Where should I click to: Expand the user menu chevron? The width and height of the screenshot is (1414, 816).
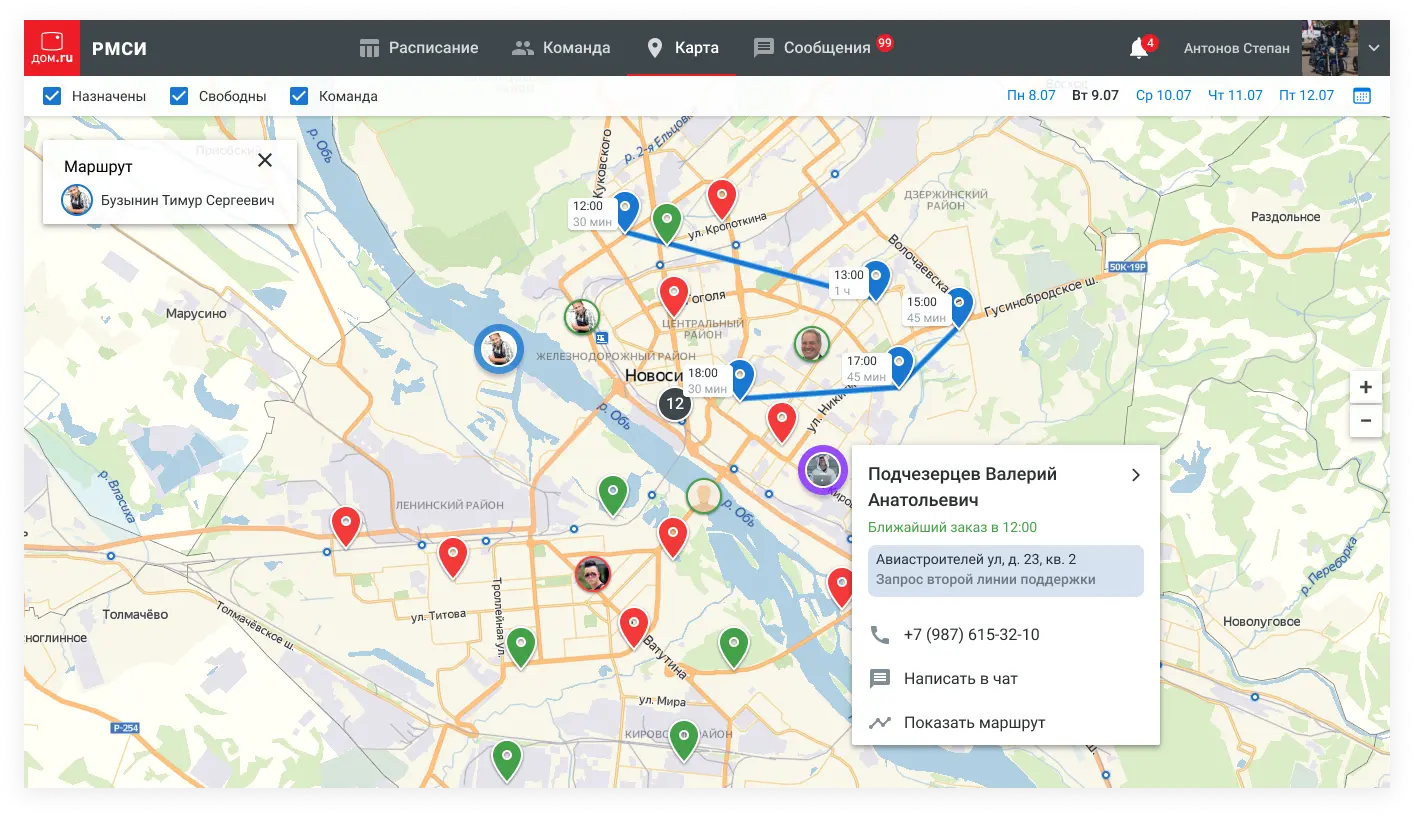pyautogui.click(x=1373, y=48)
